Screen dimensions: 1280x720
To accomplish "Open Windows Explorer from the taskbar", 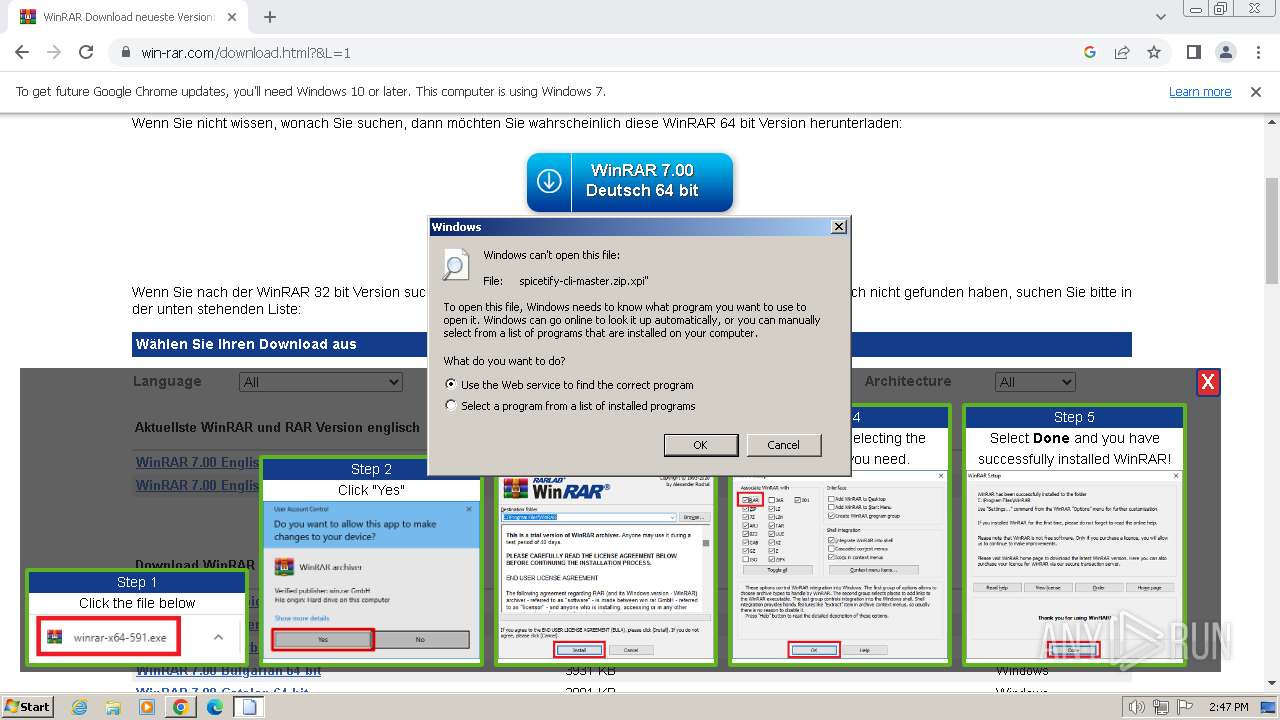I will [x=113, y=707].
